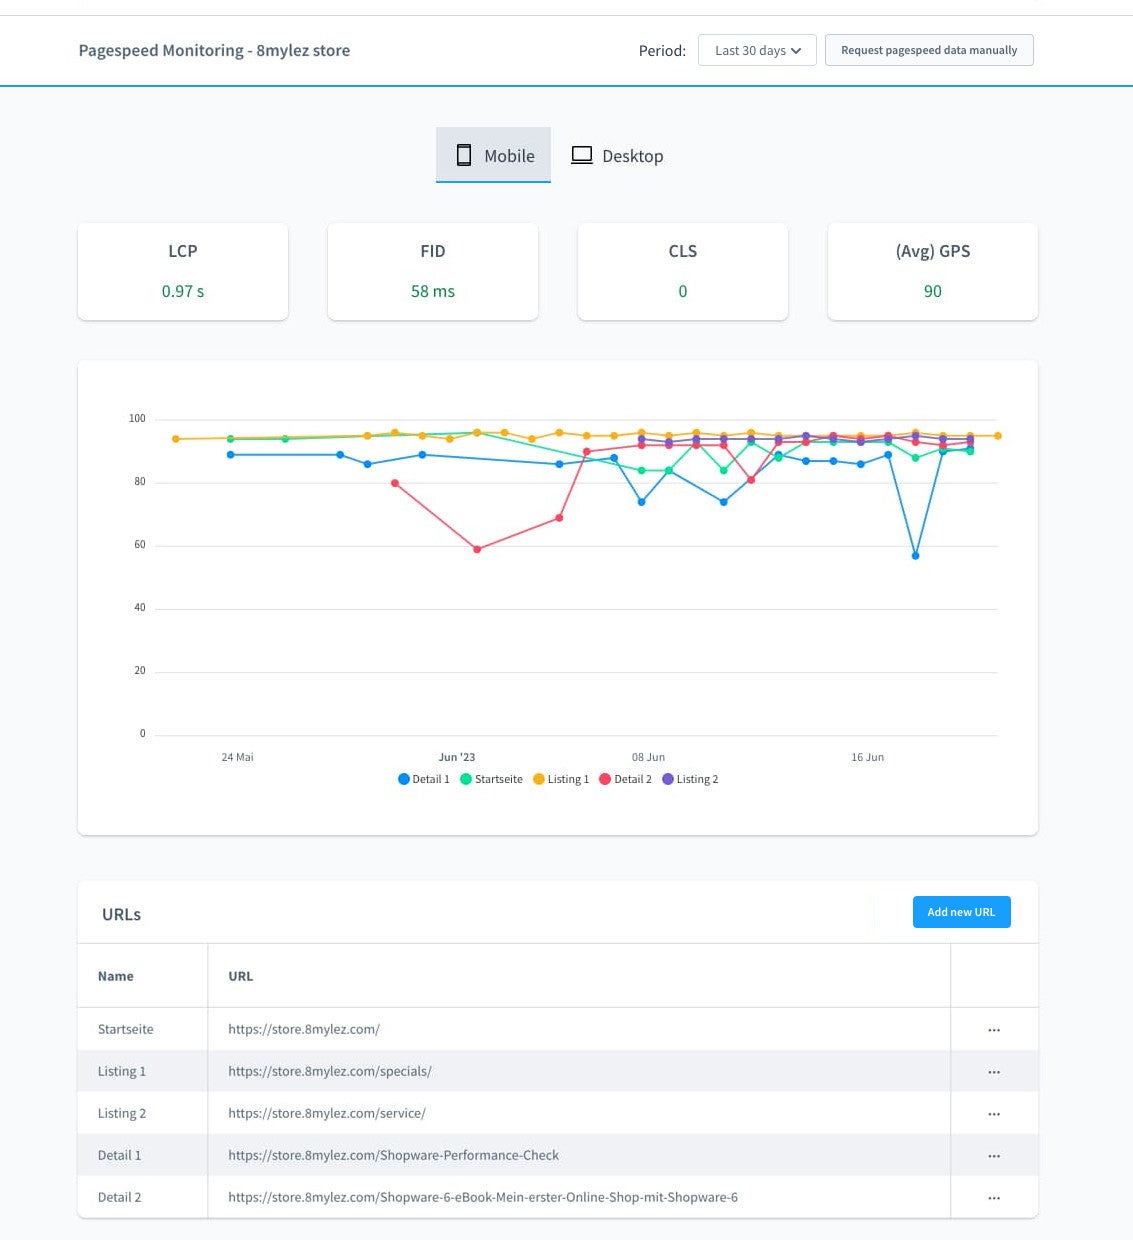Click the (Avg) GPS 90 metric card
The width and height of the screenshot is (1133, 1240).
[x=933, y=271]
